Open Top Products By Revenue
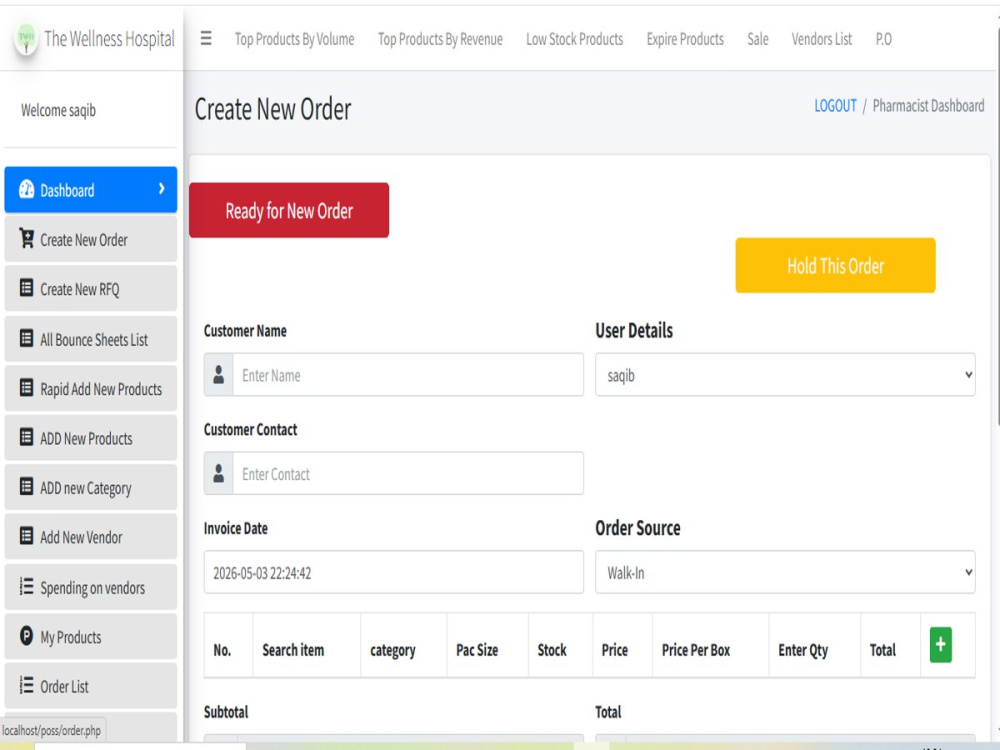This screenshot has height=750, width=1000. [440, 39]
